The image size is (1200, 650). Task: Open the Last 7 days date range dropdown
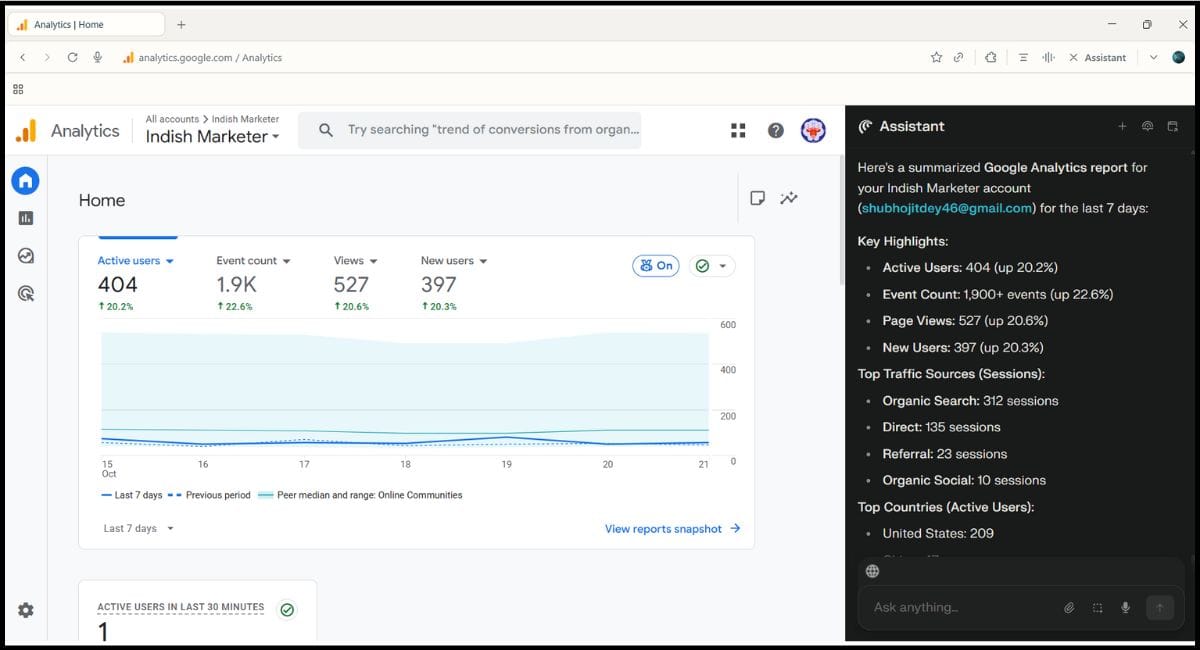[x=138, y=528]
